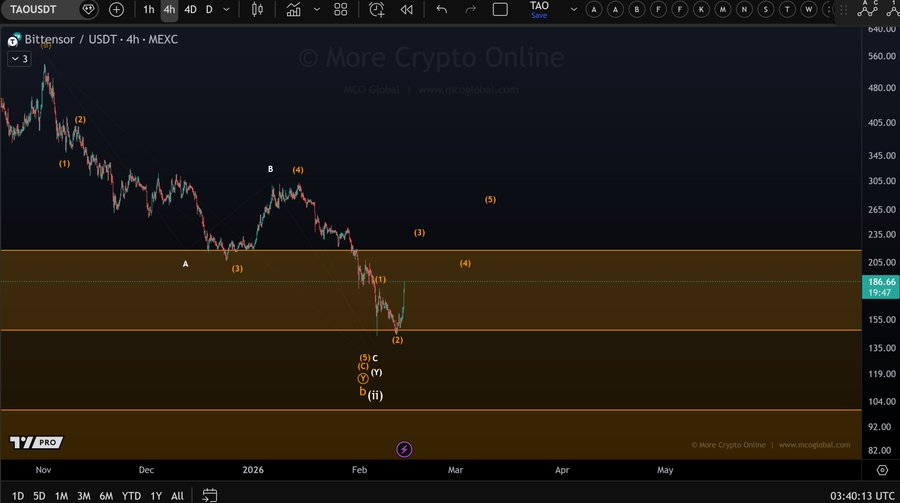Select the YTD date range

coord(131,496)
